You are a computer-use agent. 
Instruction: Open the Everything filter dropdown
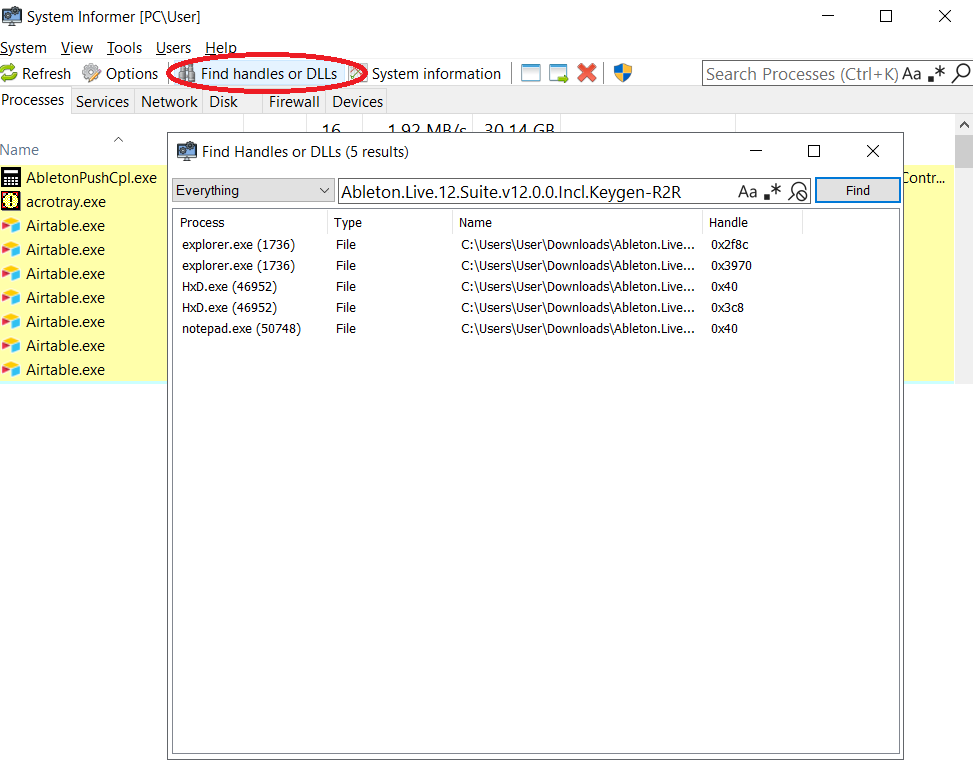[253, 191]
